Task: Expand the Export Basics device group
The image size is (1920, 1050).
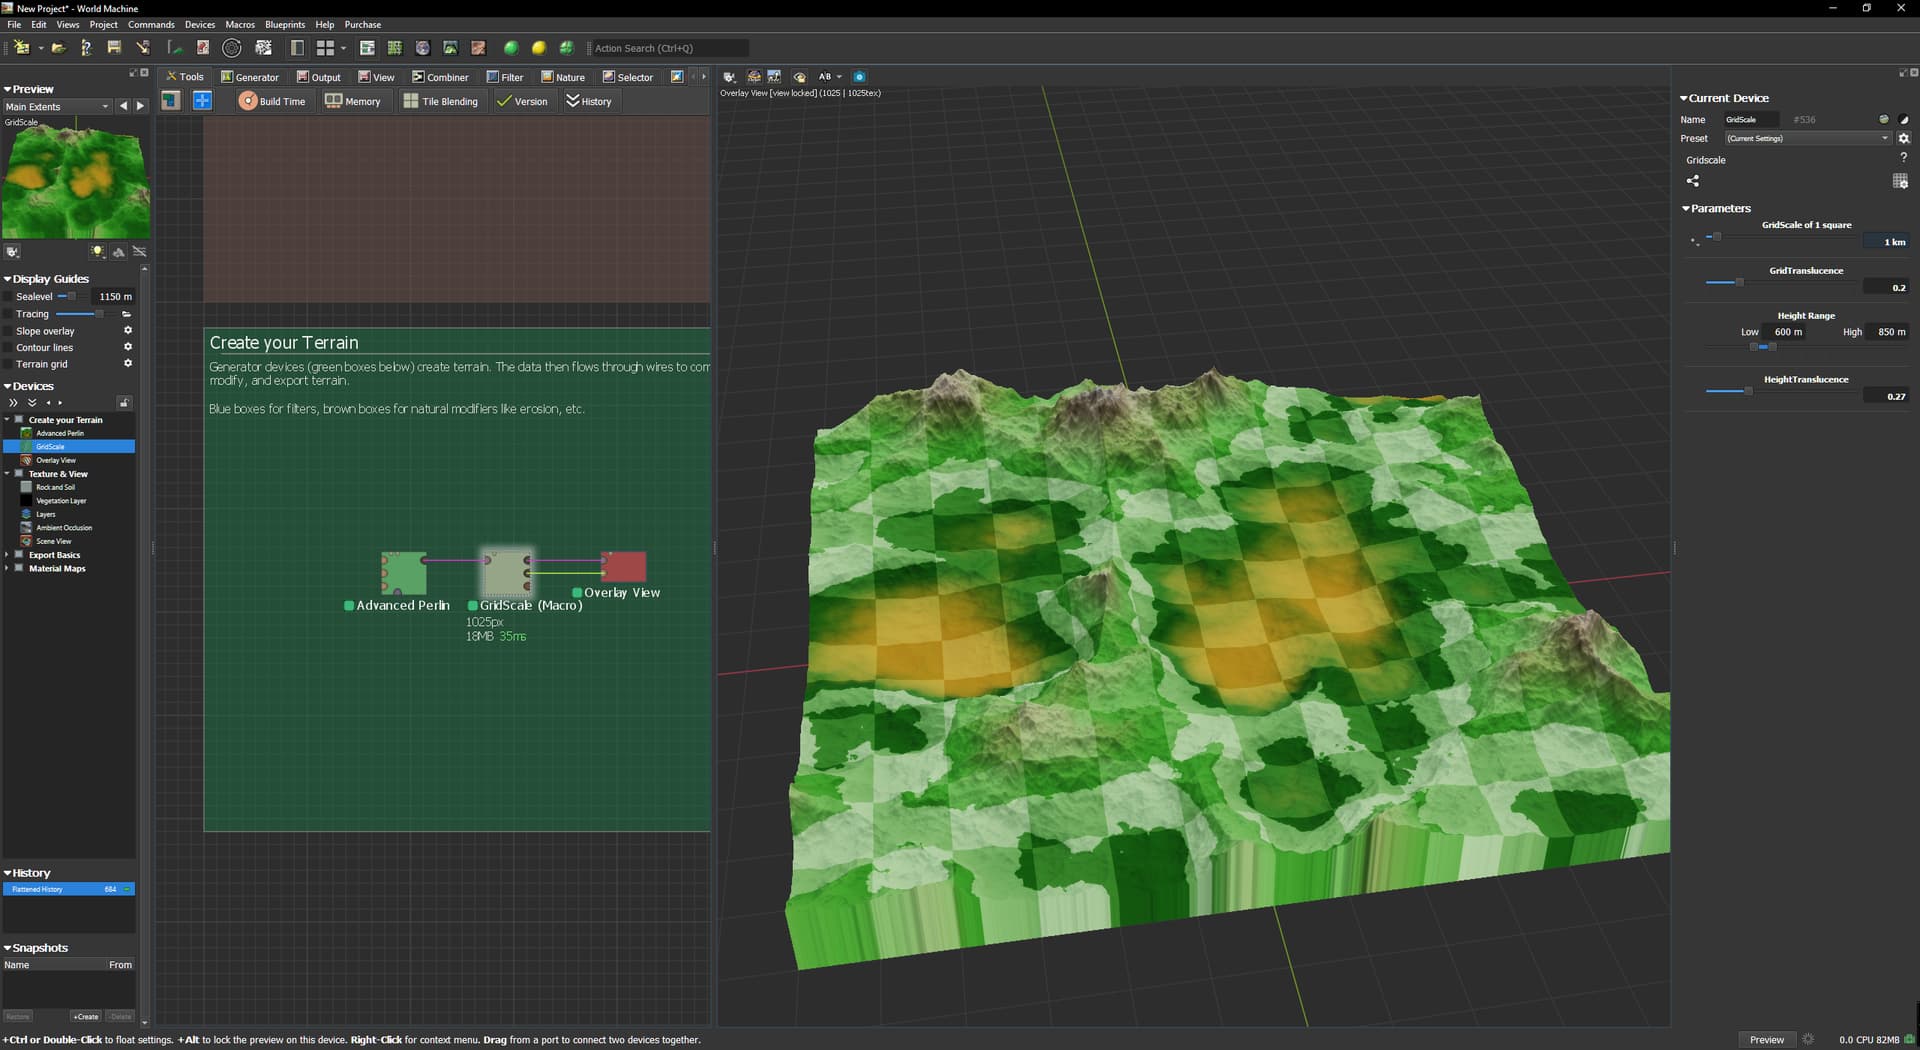Action: tap(7, 555)
